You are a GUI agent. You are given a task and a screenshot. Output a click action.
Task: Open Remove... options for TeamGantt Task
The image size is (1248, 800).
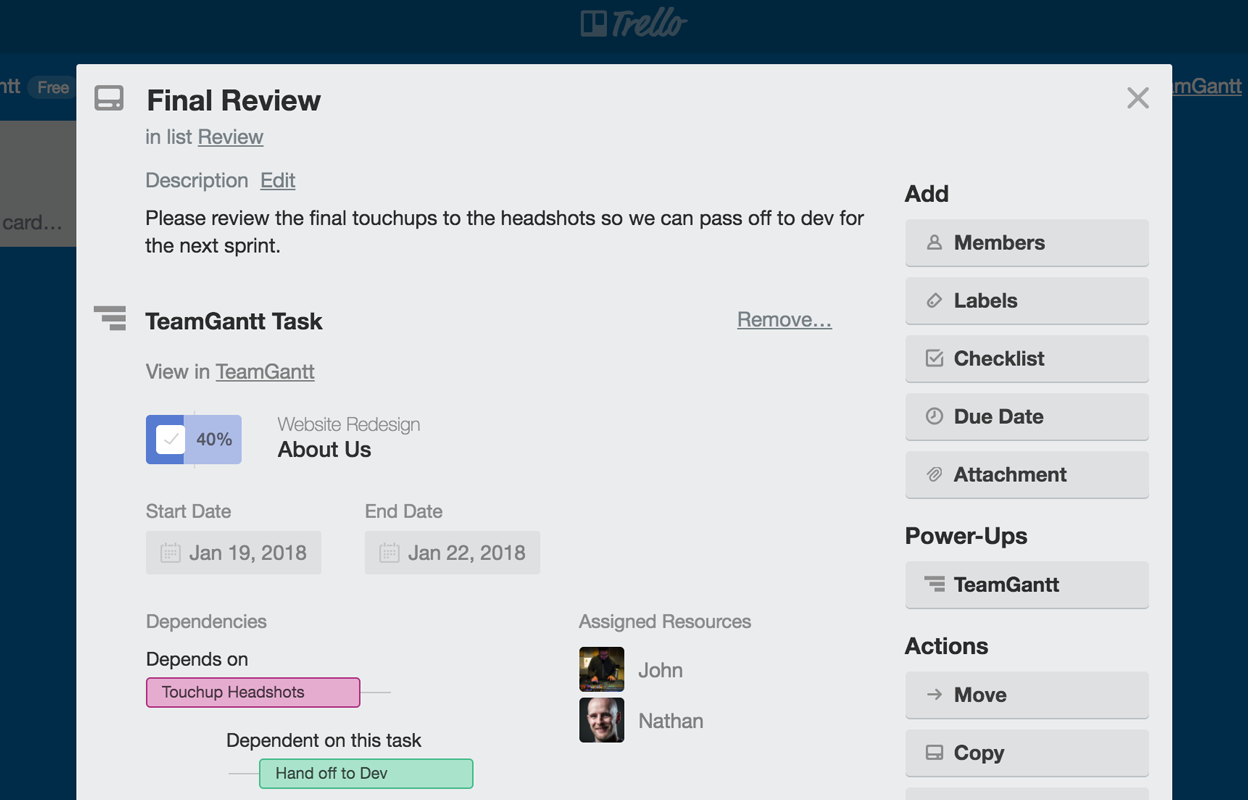(784, 319)
